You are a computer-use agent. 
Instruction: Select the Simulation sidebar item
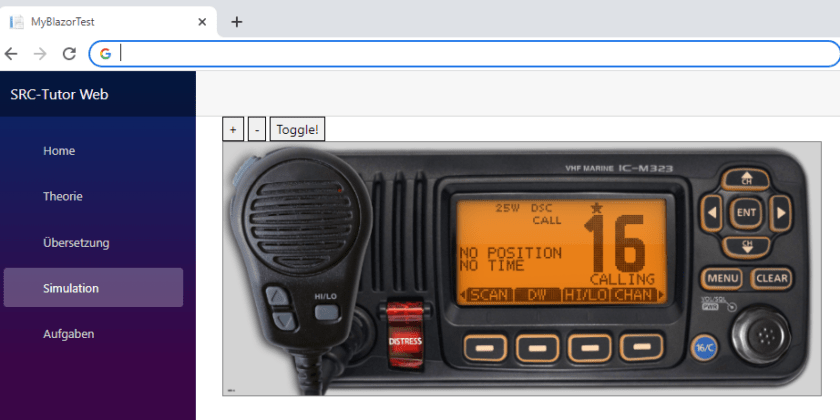click(93, 288)
